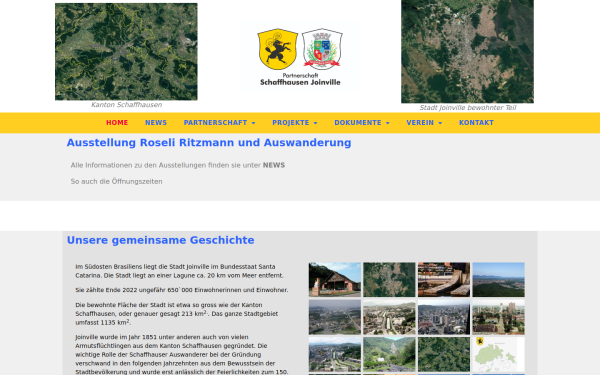Expand the PARTNERSCHAFT dropdown menu
This screenshot has width=600, height=375.
point(219,123)
